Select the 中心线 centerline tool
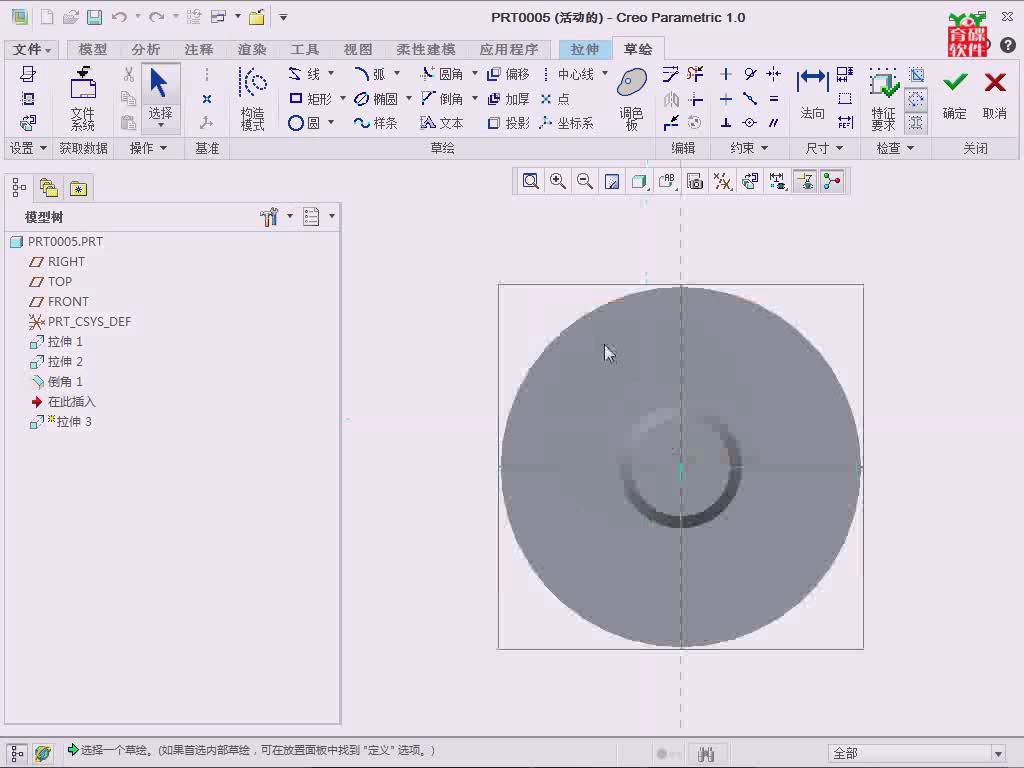 click(568, 74)
